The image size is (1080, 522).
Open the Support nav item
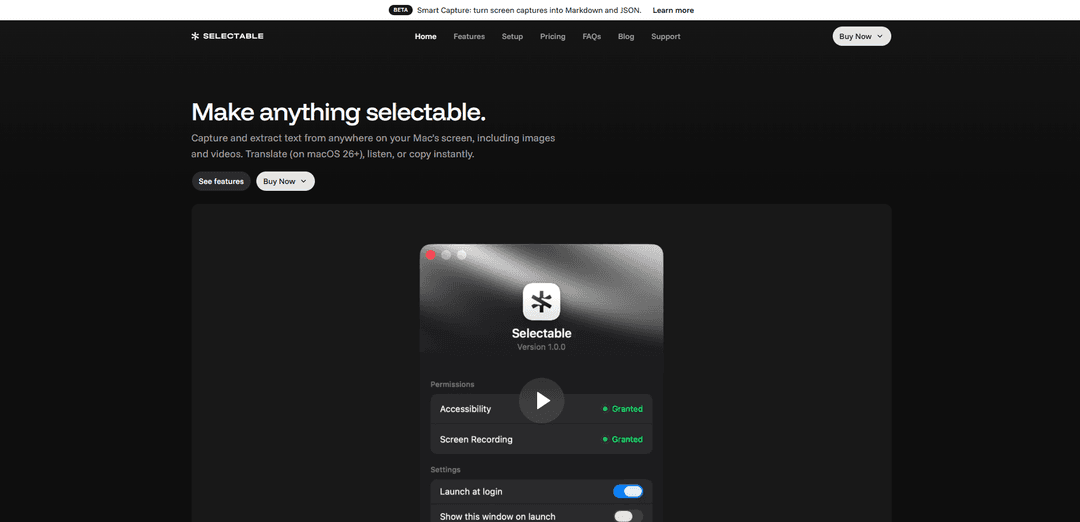[665, 36]
